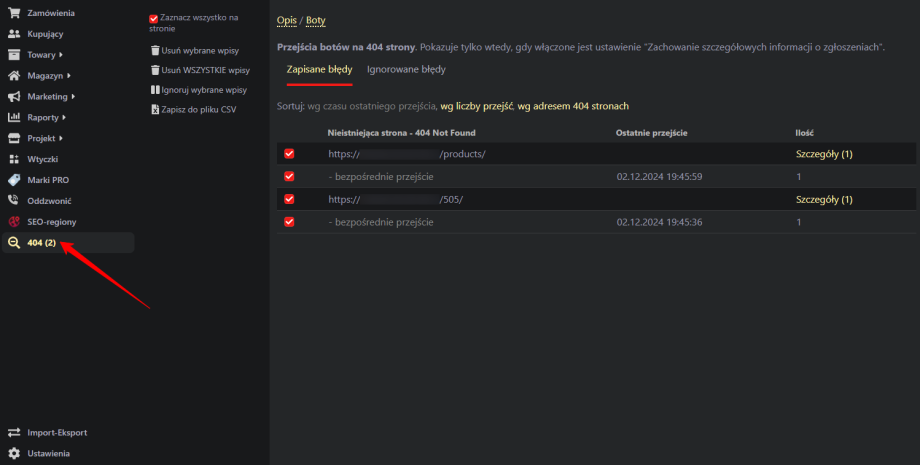
Task: Click the Ustawienia gear icon
Action: [x=14, y=453]
